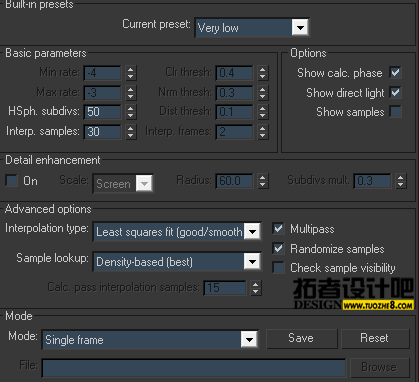419x382 pixels.
Task: Decrease Interp. samples with down arrow
Action: tap(131, 135)
